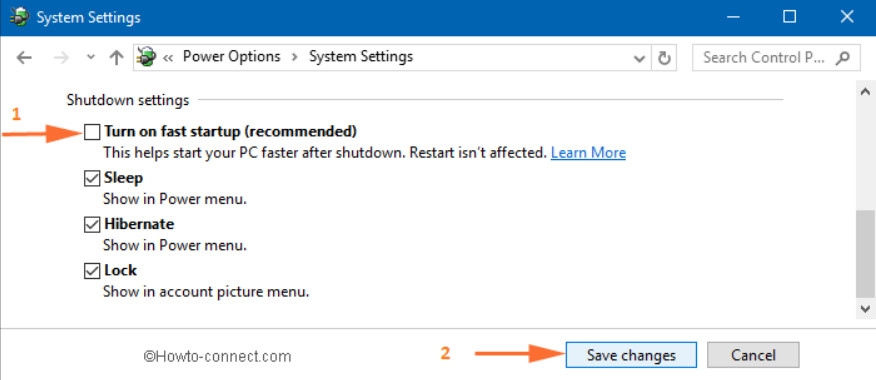Screen dimensions: 876x380
Task: Click the System Settings title bar icon
Action: click(x=20, y=17)
